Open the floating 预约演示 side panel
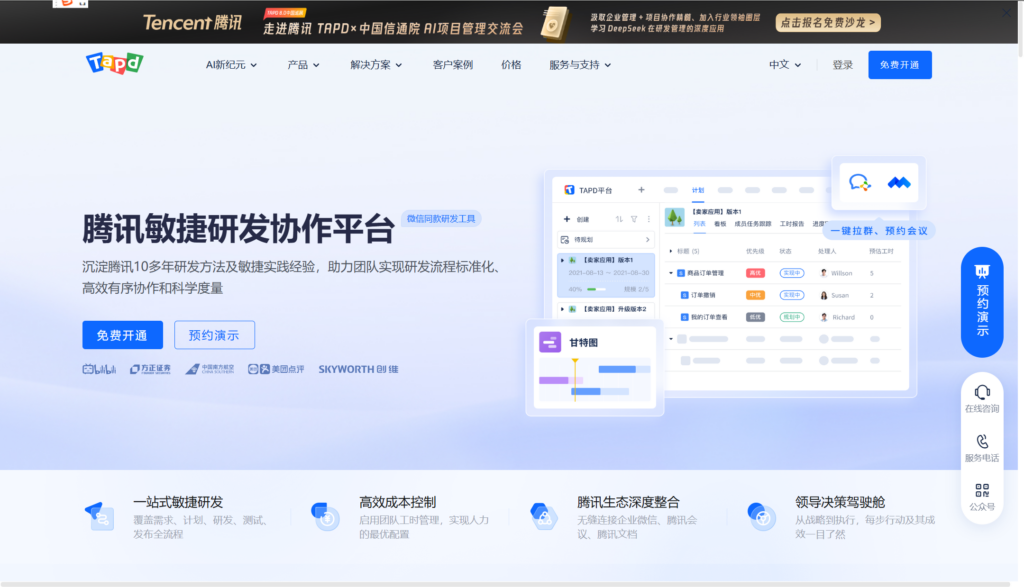This screenshot has height=587, width=1024. point(982,302)
